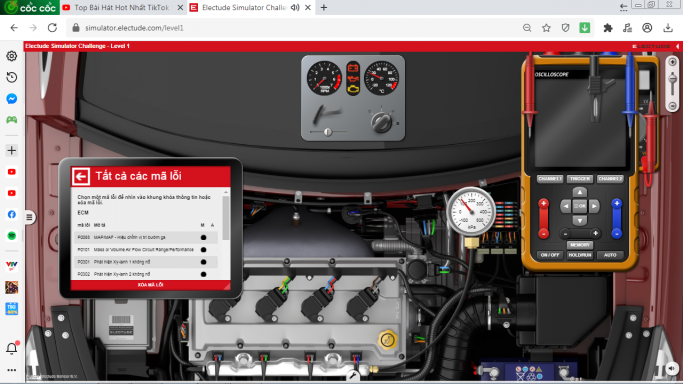Click the fault code list scrollbar
The width and height of the screenshot is (683, 384).
pos(226,217)
